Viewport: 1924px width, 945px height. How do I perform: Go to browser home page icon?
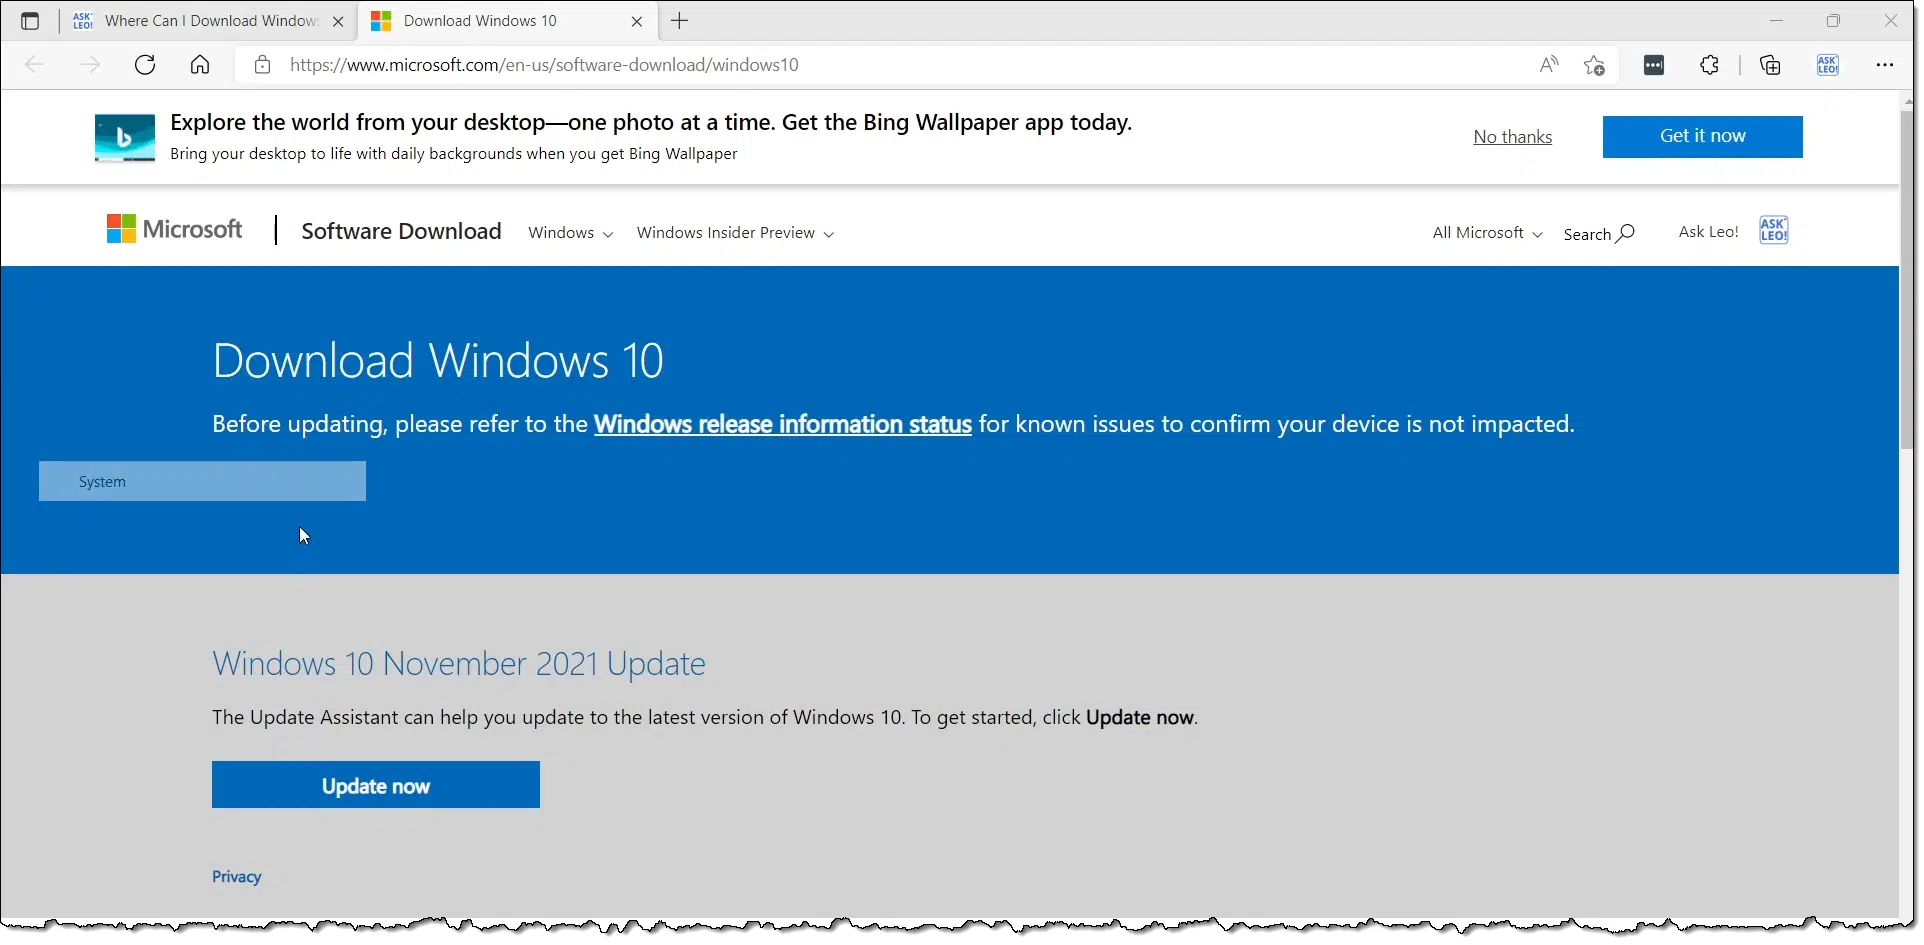pyautogui.click(x=200, y=65)
